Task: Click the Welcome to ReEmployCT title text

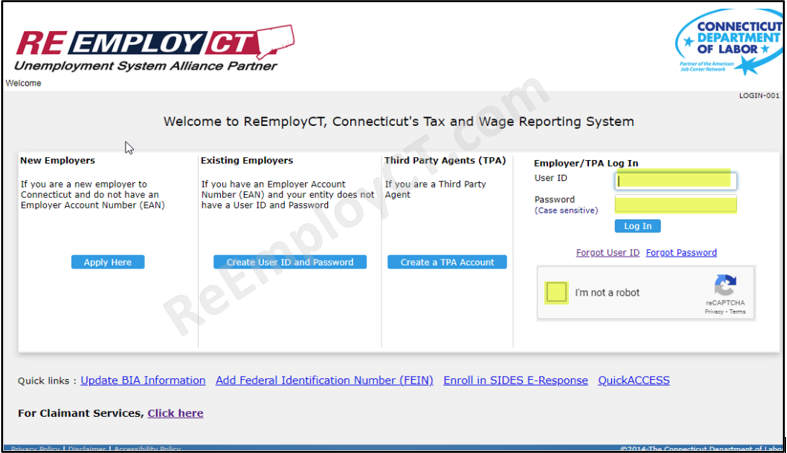Action: 399,121
